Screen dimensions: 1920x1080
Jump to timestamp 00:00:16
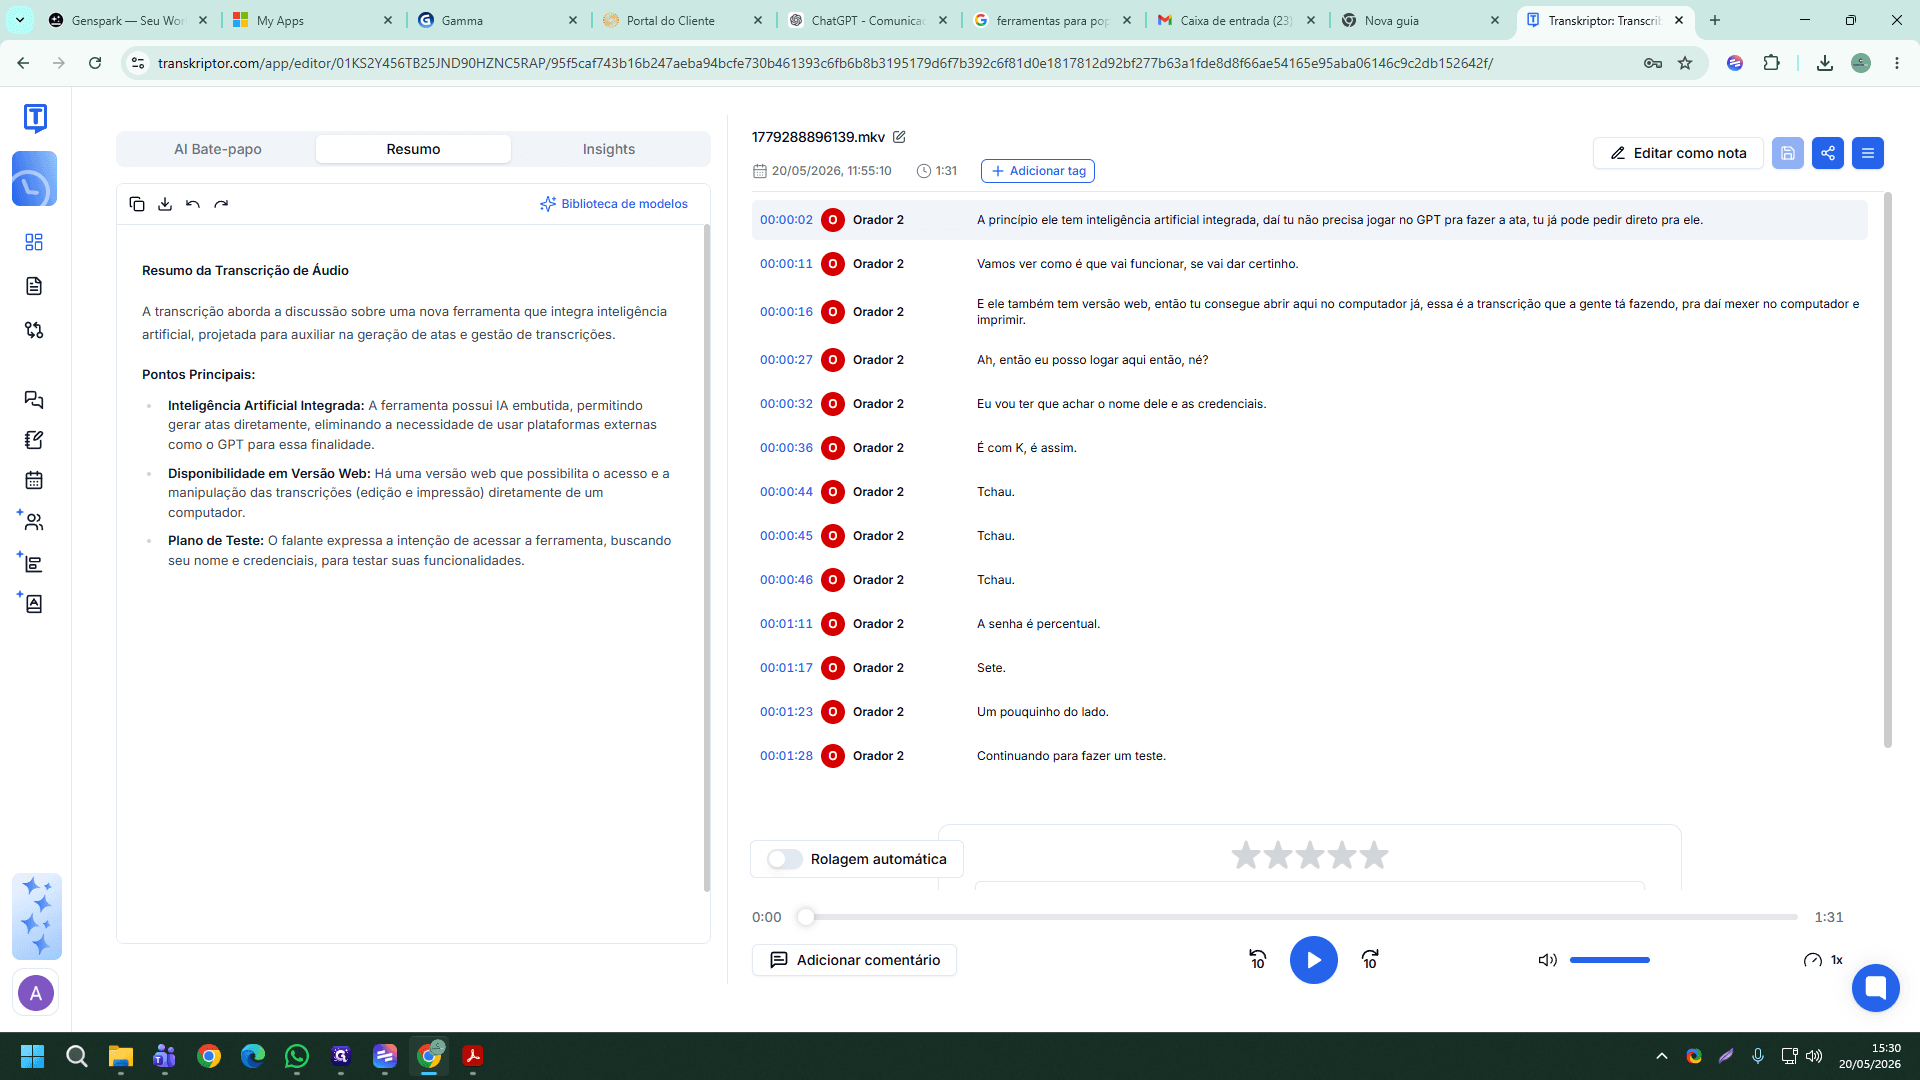786,312
